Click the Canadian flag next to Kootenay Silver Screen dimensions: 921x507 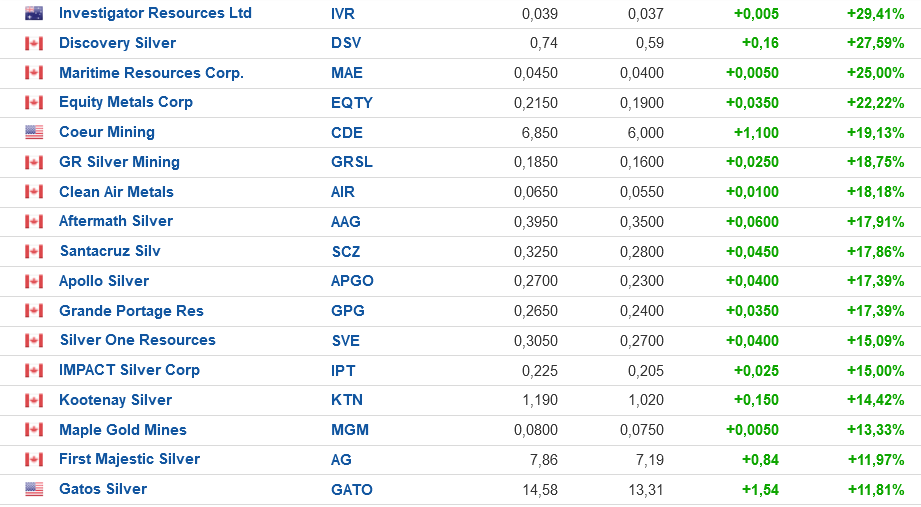tap(34, 401)
